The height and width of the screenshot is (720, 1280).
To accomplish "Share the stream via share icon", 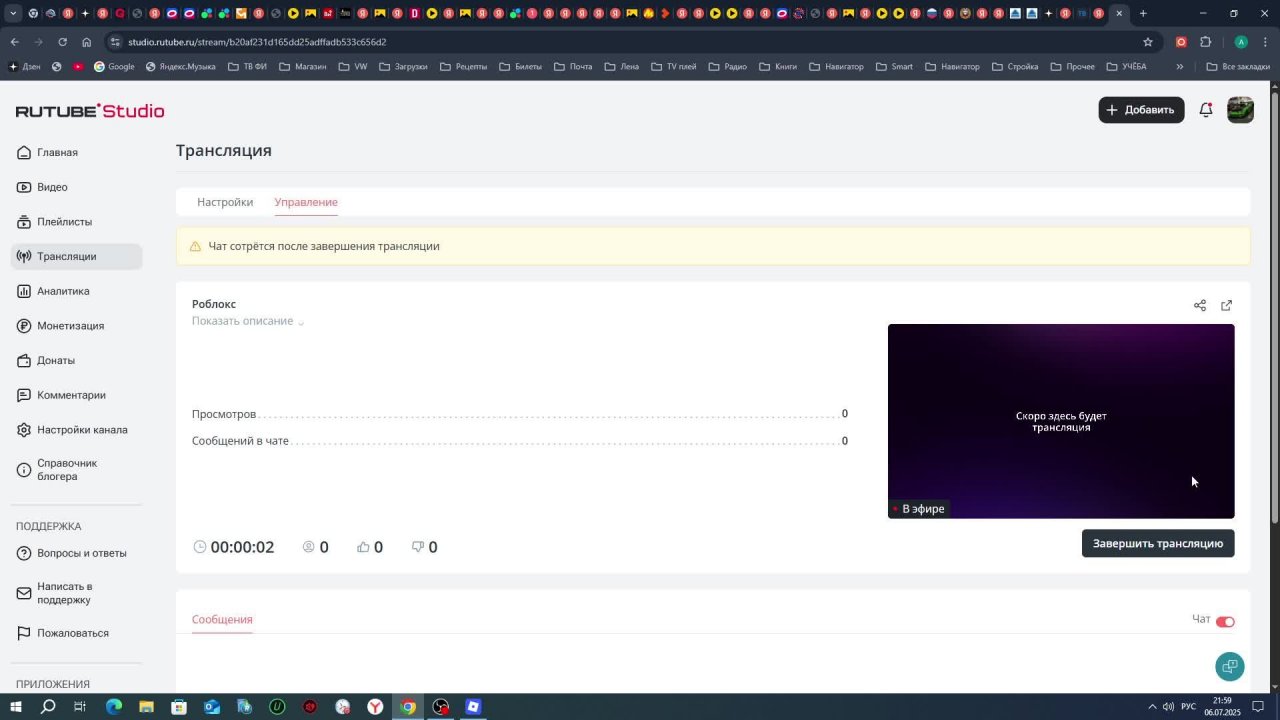I will tap(1200, 305).
